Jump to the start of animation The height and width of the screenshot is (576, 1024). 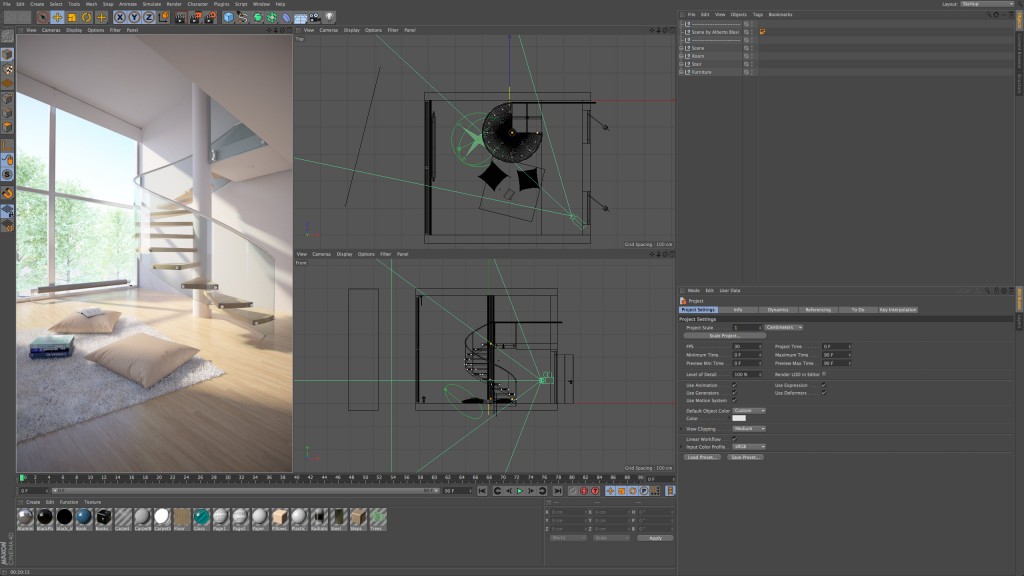coord(482,491)
